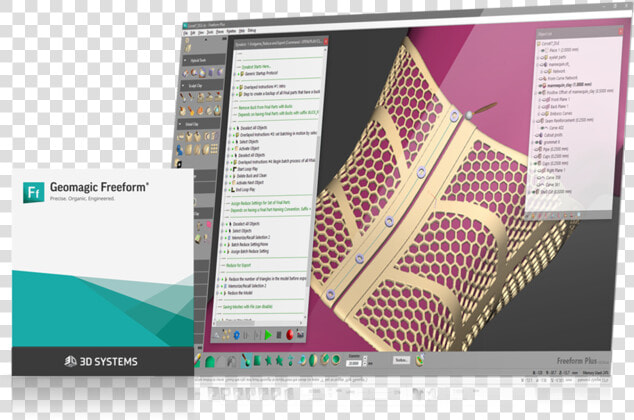
Task: Select Pipe (0.2500 mm) in Object List
Action: 556,149
